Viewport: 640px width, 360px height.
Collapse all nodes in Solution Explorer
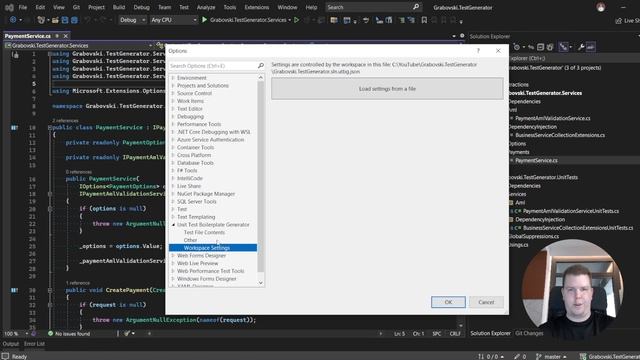pos(540,47)
